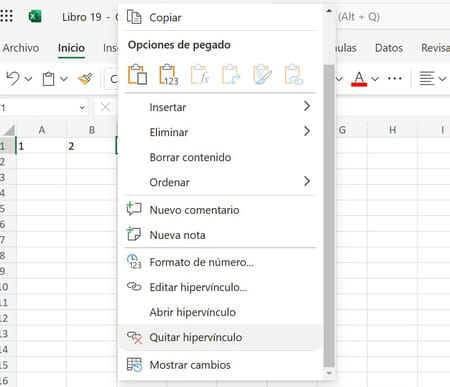This screenshot has height=387, width=450.
Task: Expand the Insertar submenu arrow
Action: (x=307, y=106)
